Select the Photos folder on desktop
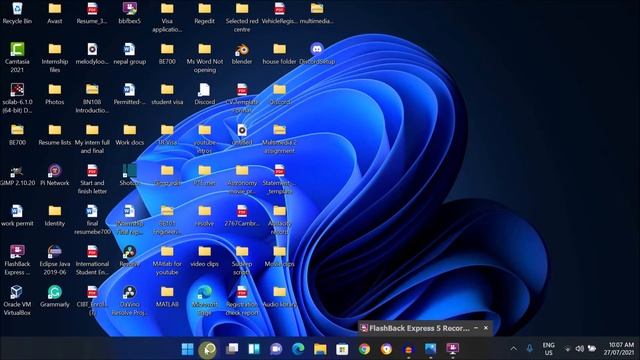This screenshot has width=640, height=360. tap(55, 94)
